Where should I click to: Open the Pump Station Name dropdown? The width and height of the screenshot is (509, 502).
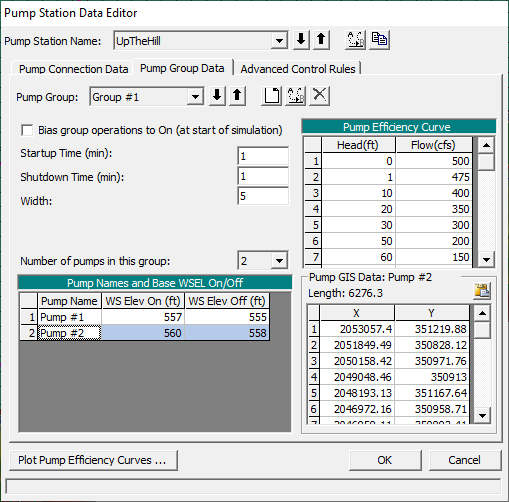pyautogui.click(x=279, y=41)
